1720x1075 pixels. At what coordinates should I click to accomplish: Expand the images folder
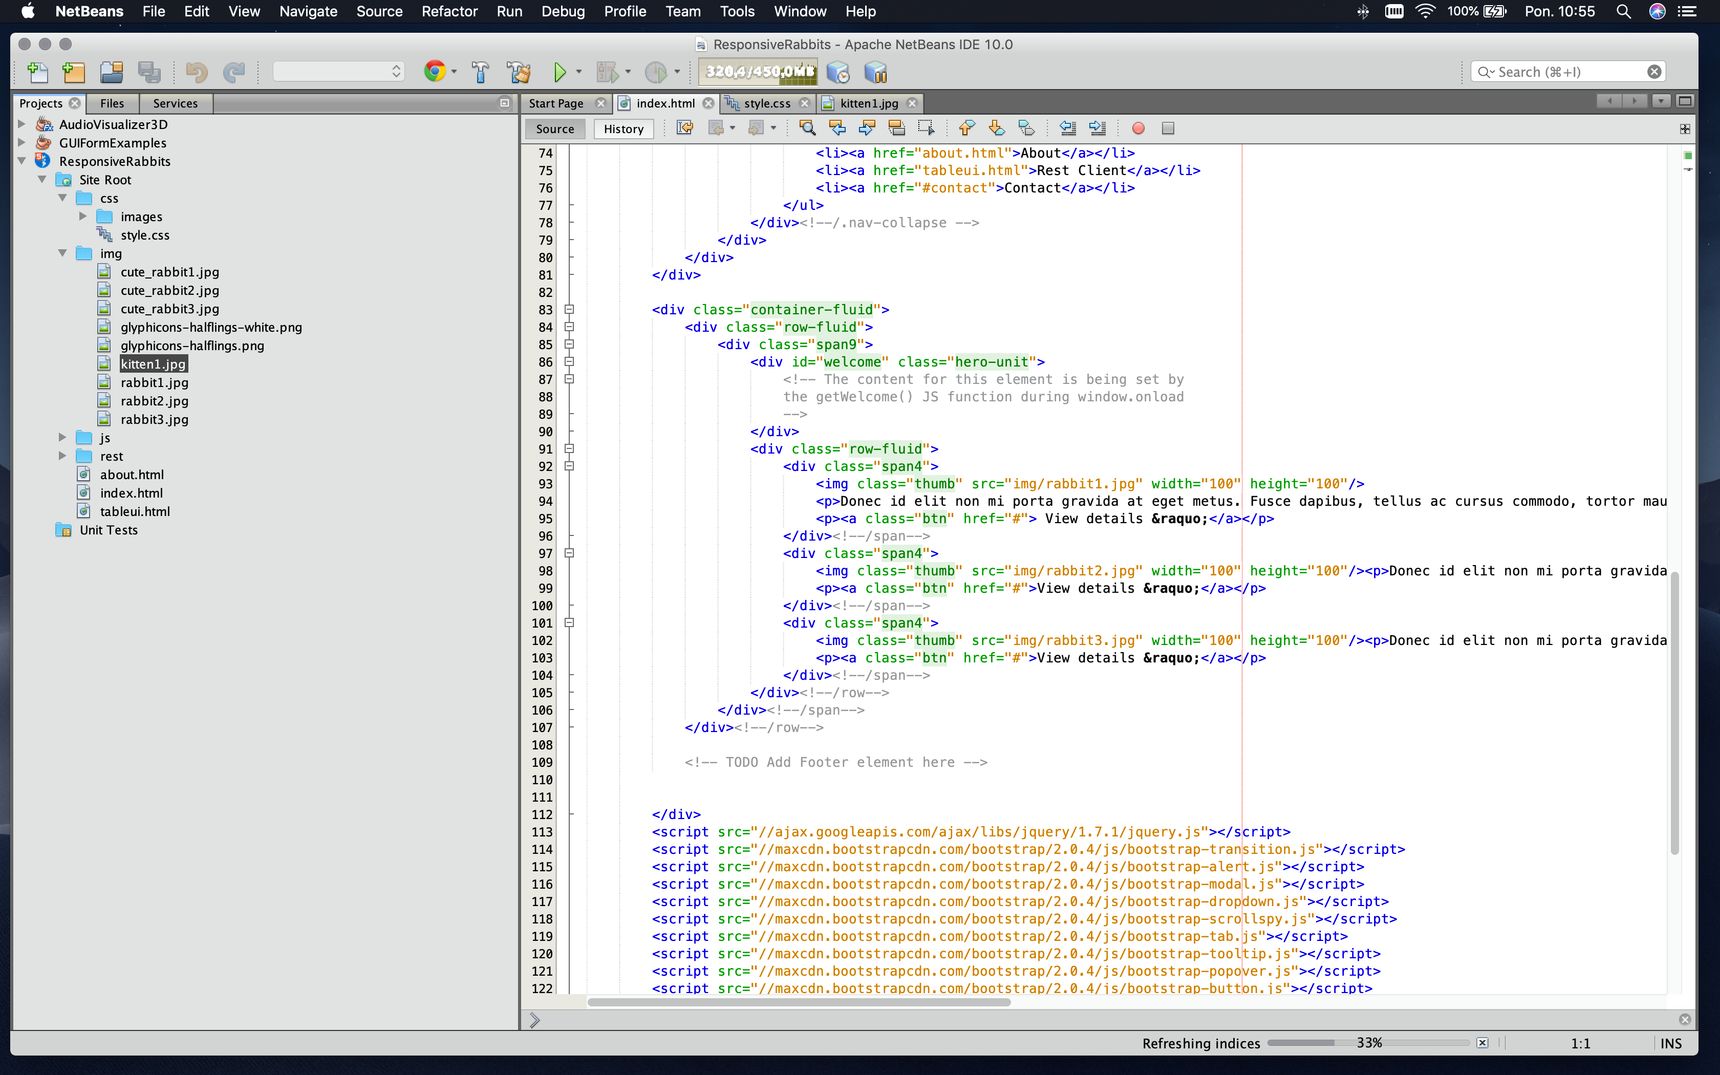coord(83,216)
